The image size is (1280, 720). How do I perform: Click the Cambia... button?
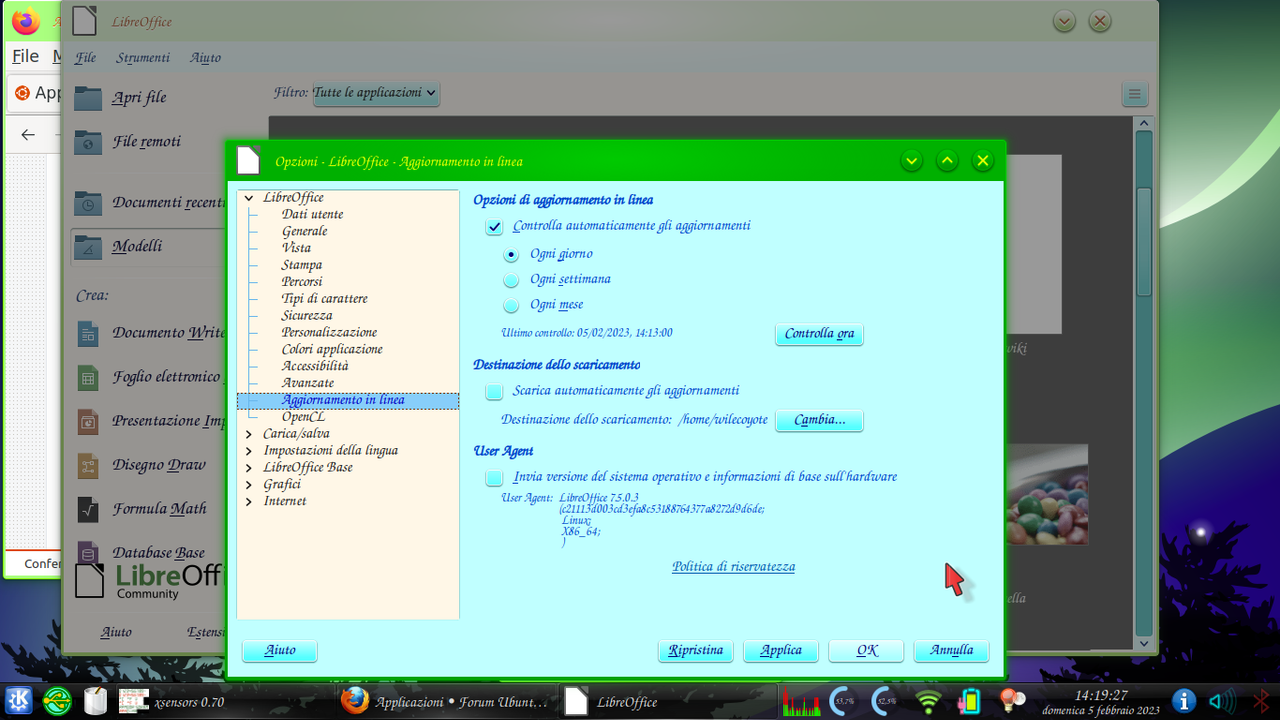click(x=819, y=420)
